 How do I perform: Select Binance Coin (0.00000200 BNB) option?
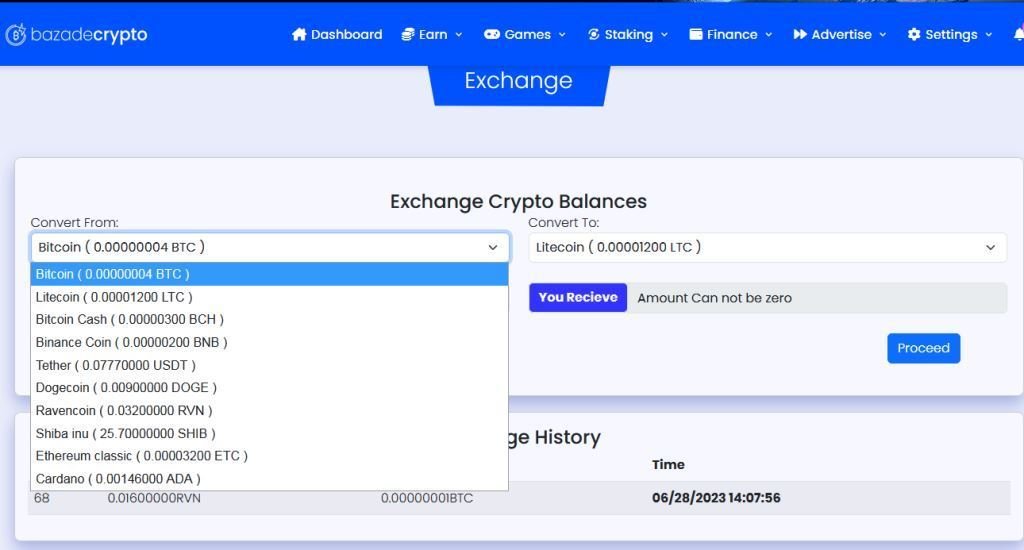click(269, 342)
